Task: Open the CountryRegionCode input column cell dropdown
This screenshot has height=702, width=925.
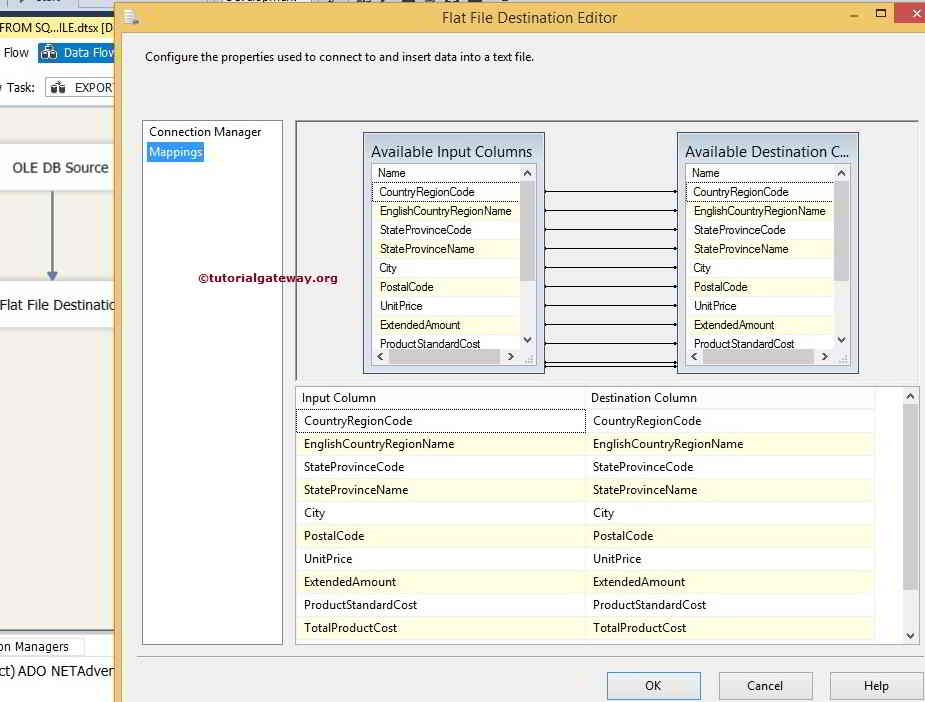Action: click(x=440, y=421)
